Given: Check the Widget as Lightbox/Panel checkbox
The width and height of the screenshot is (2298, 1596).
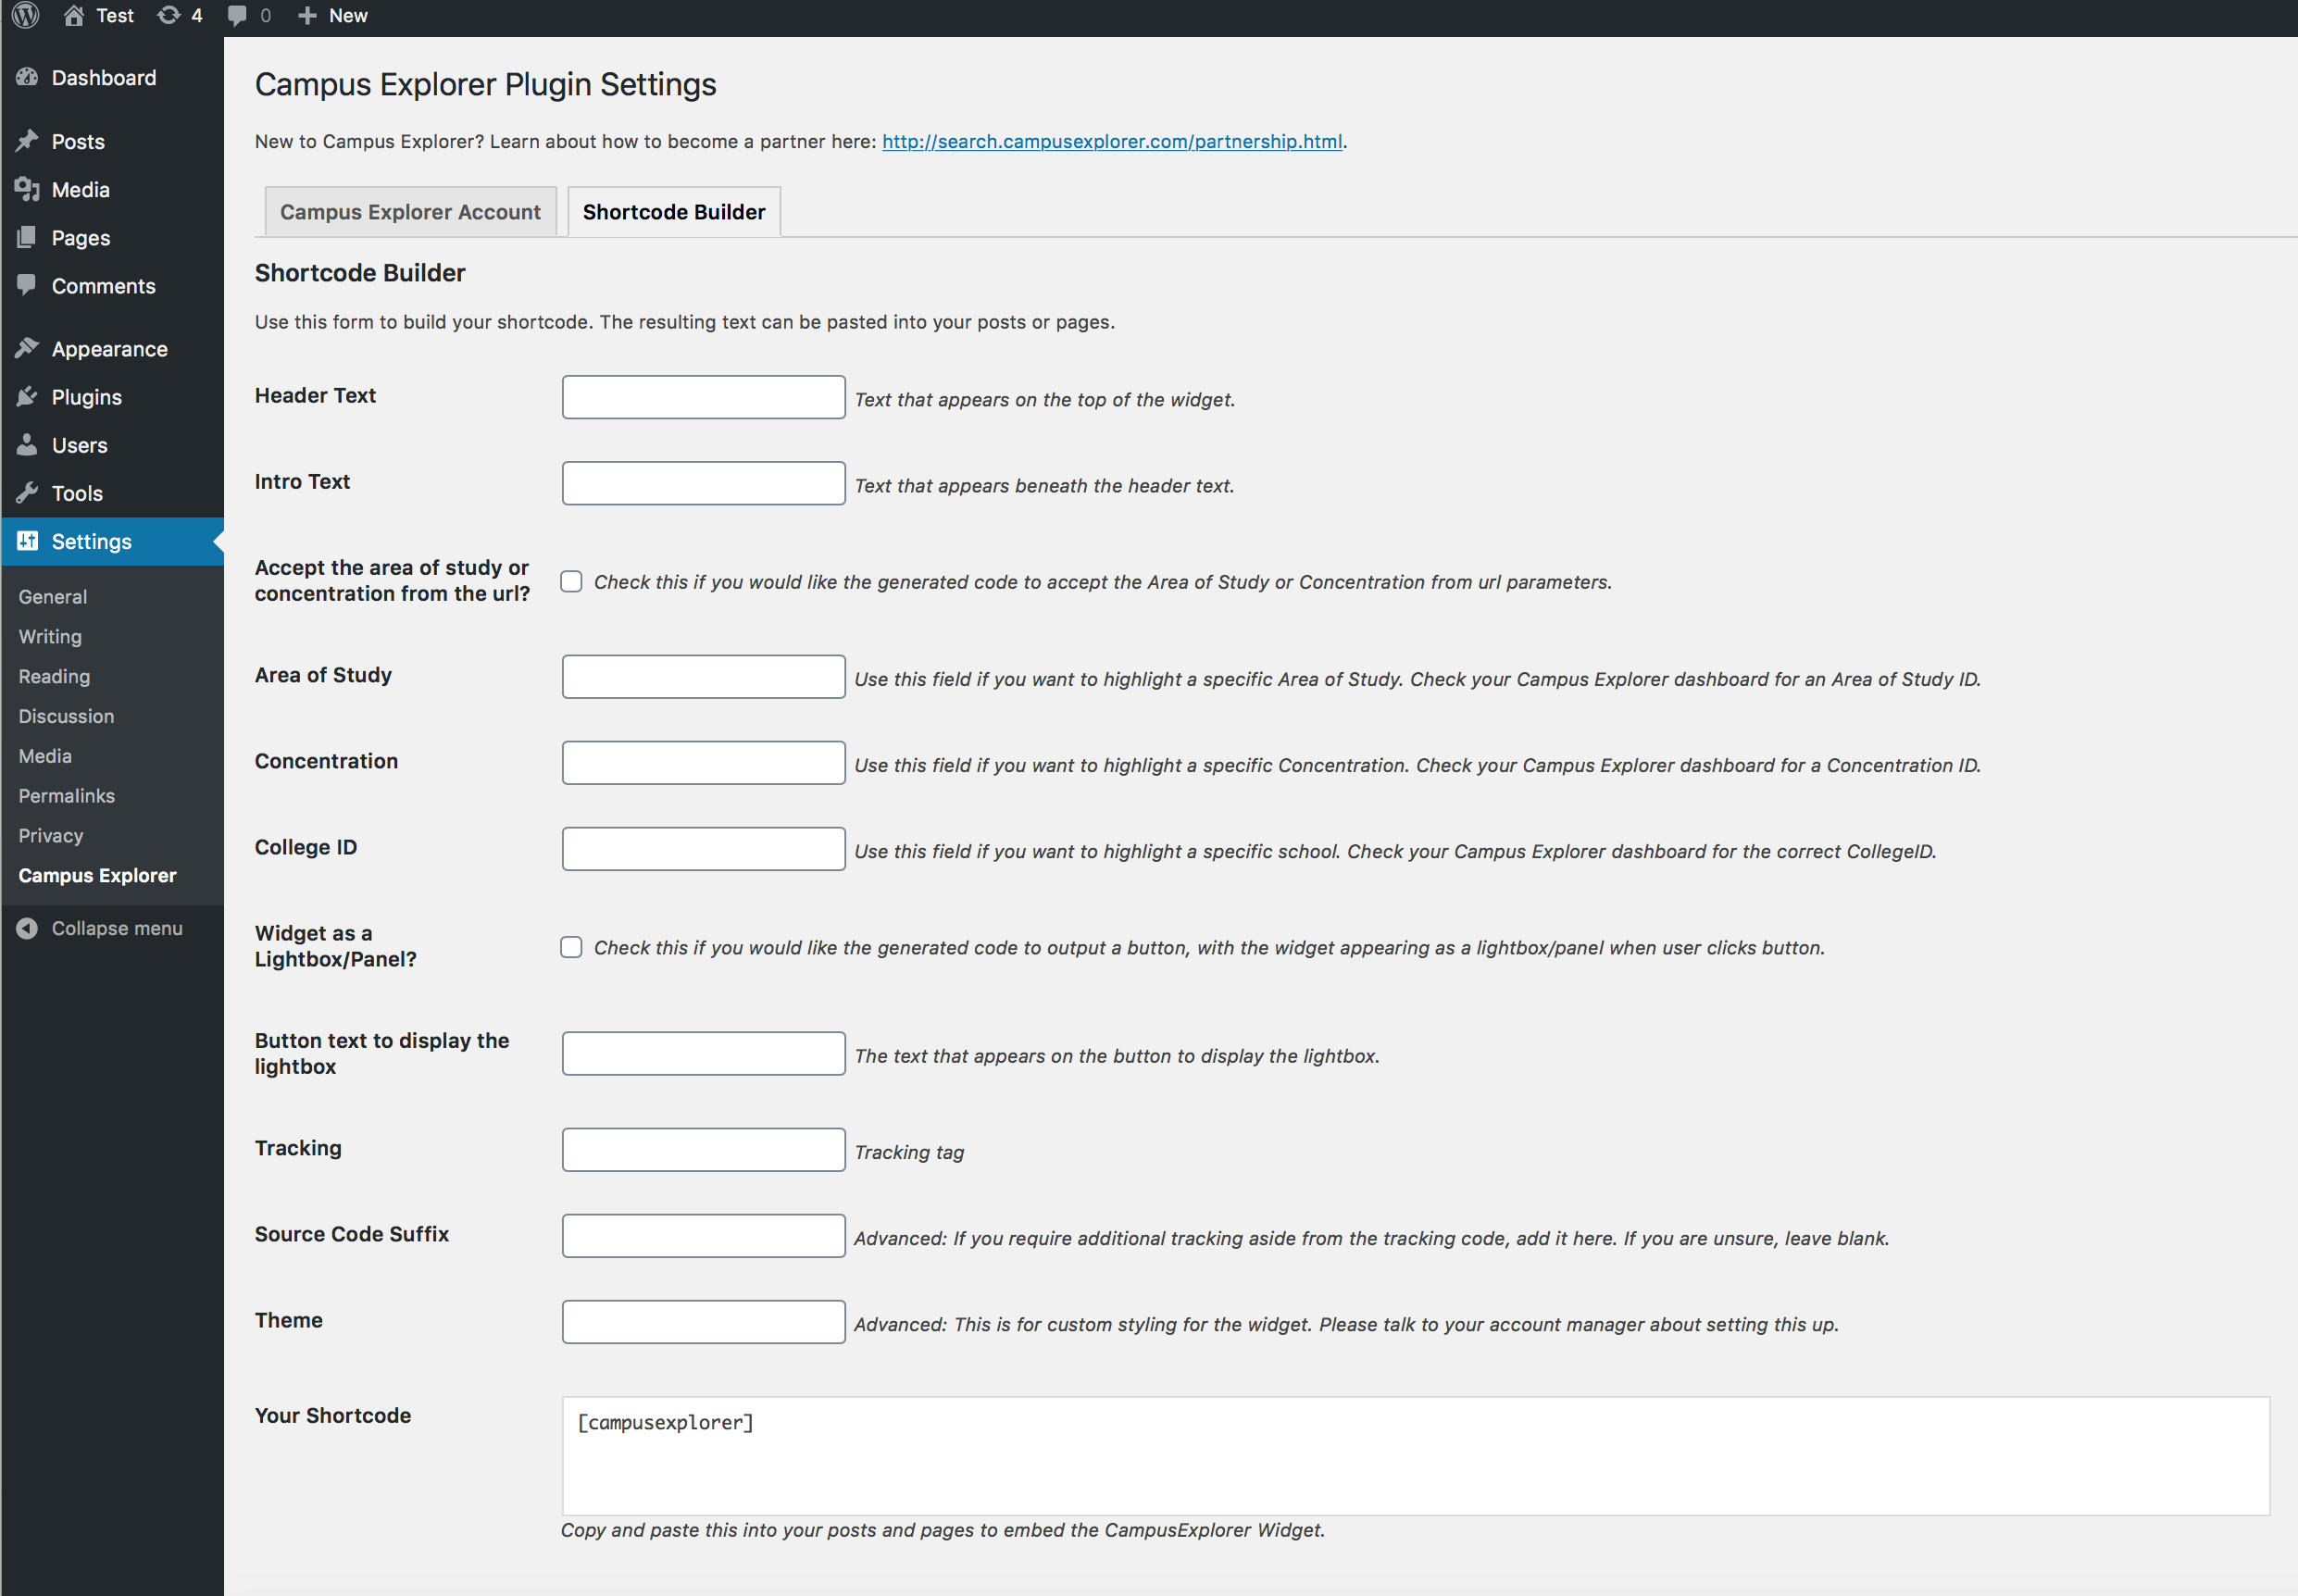Looking at the screenshot, I should (571, 947).
